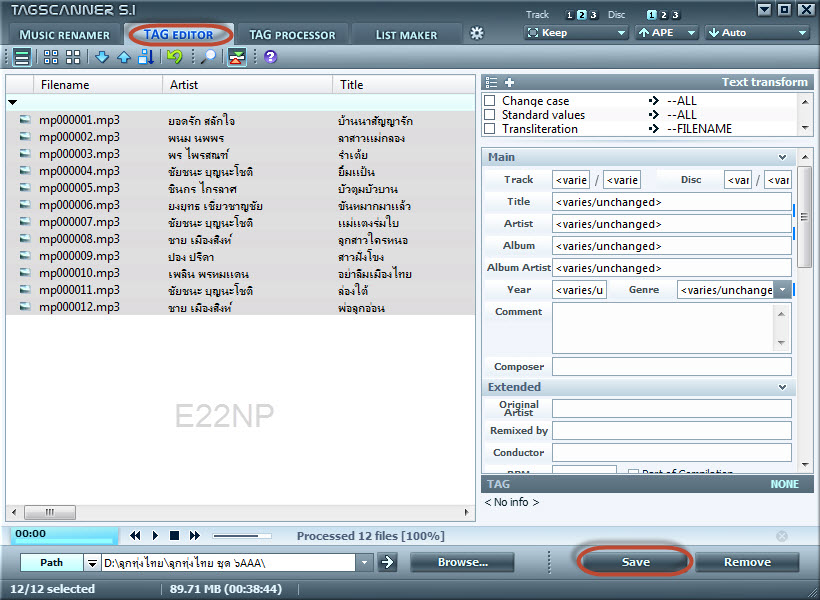Switch to list view mode in toolbar
Screen dimensions: 820x600
coord(22,57)
